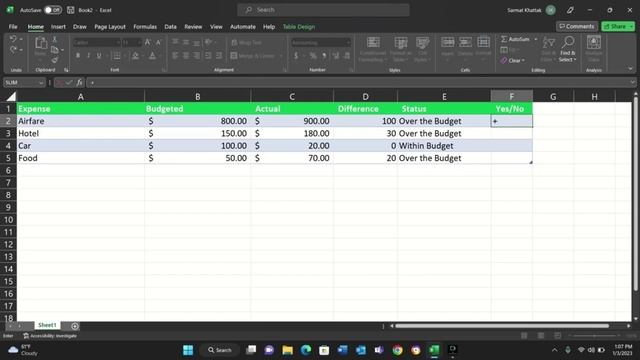
Task: Toggle Top Align
Action: coord(176,42)
